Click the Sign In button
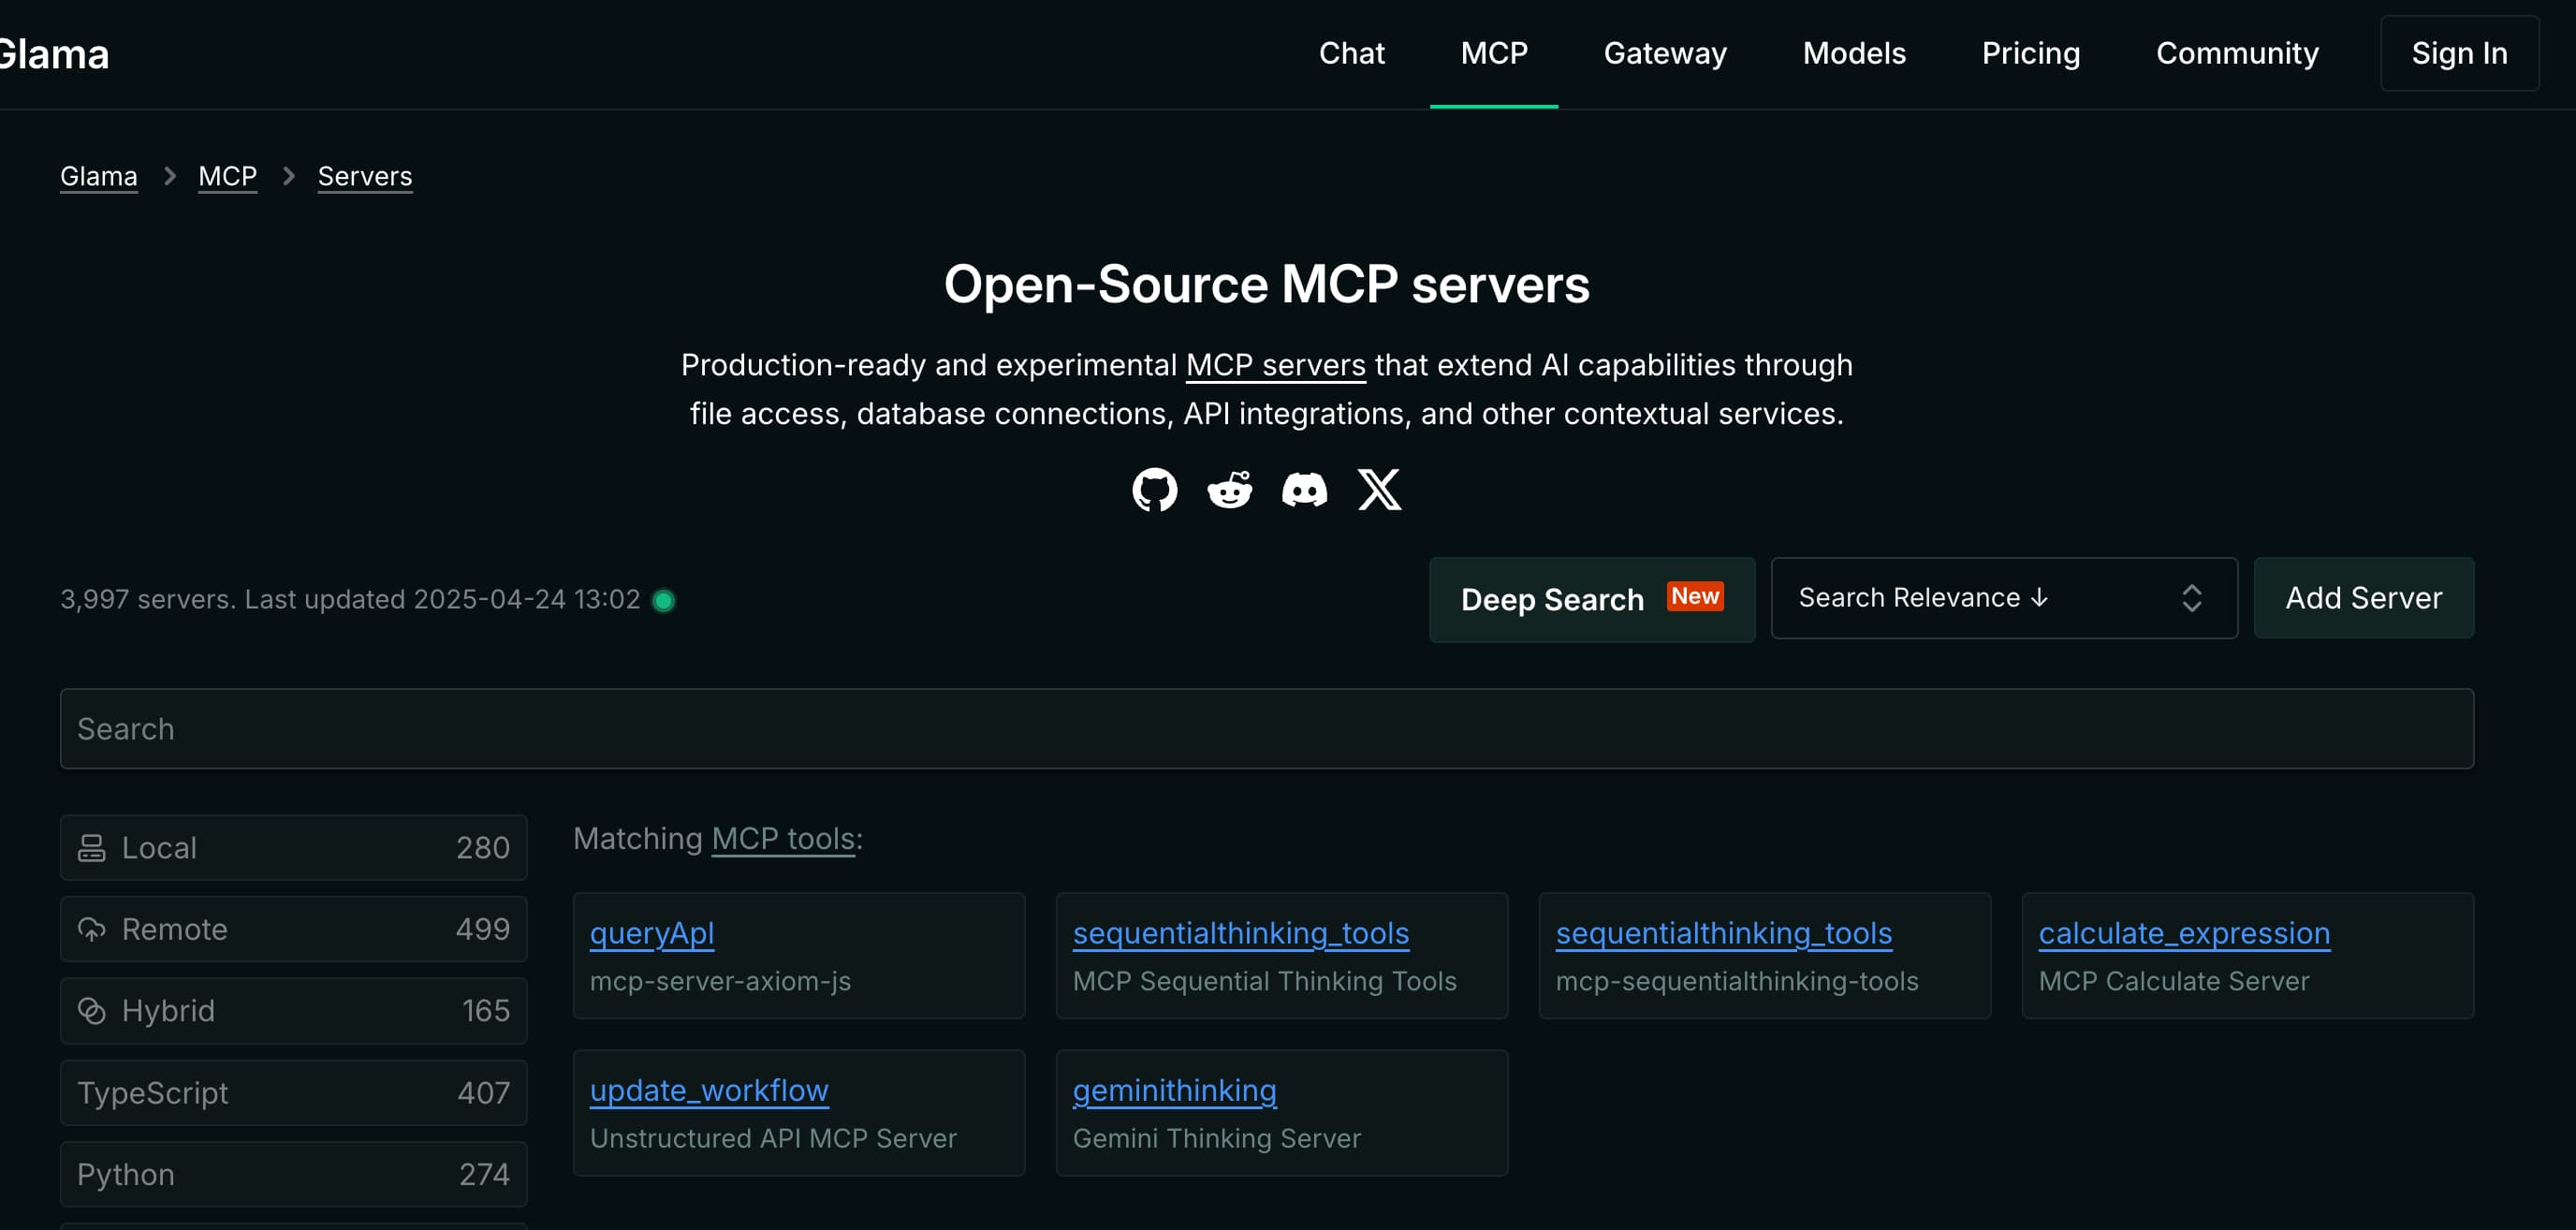This screenshot has height=1230, width=2576. tap(2459, 53)
